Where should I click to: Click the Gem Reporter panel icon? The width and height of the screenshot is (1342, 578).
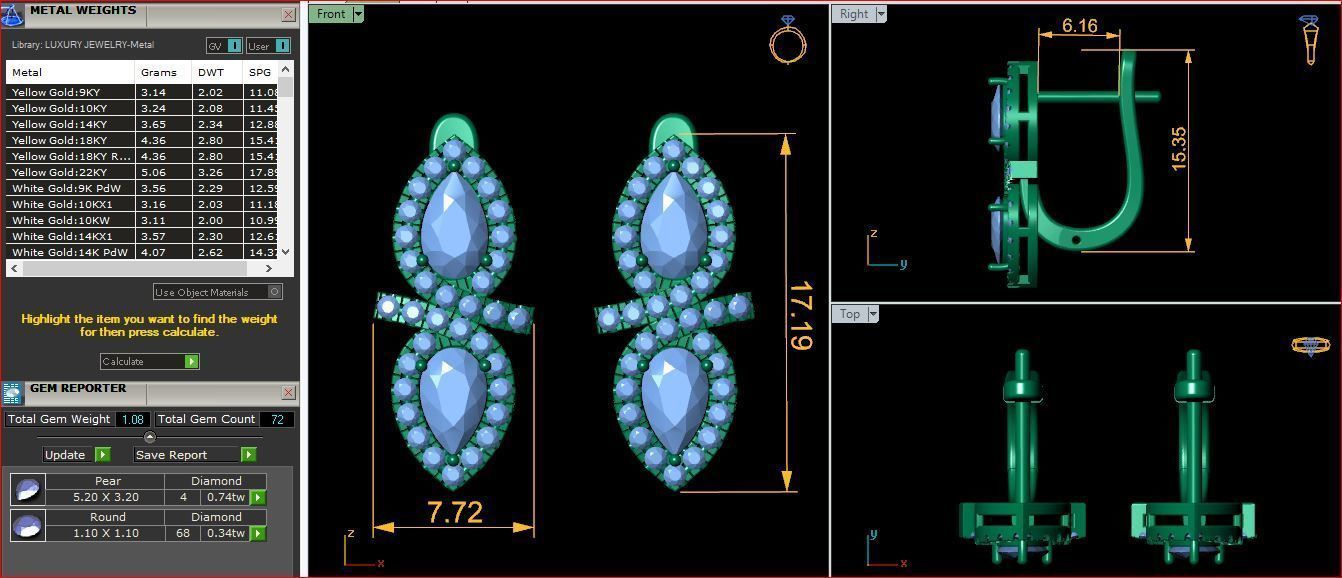tap(12, 392)
